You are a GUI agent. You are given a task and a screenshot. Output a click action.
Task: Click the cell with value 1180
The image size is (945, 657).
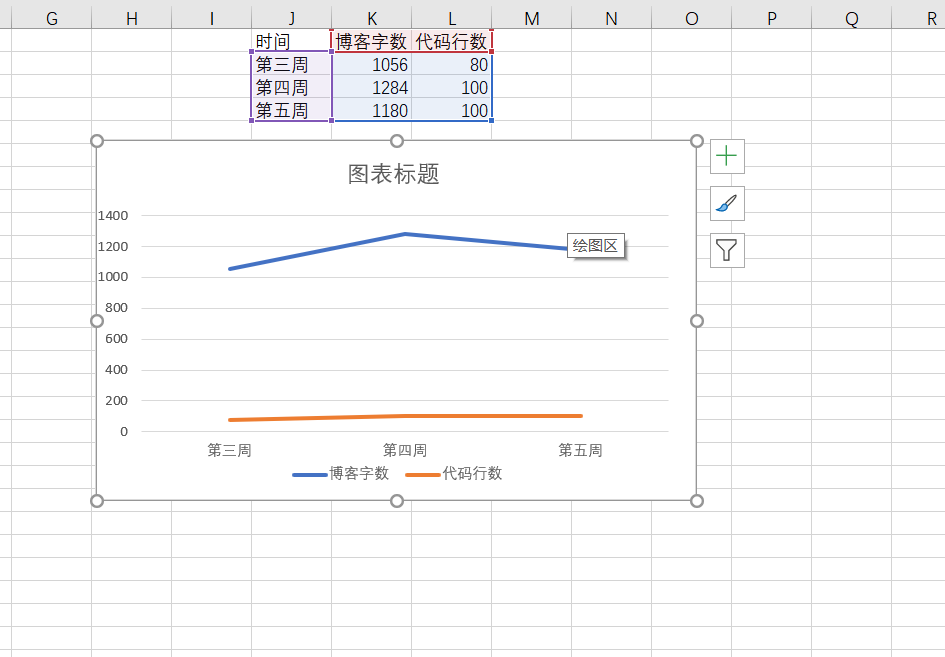372,110
